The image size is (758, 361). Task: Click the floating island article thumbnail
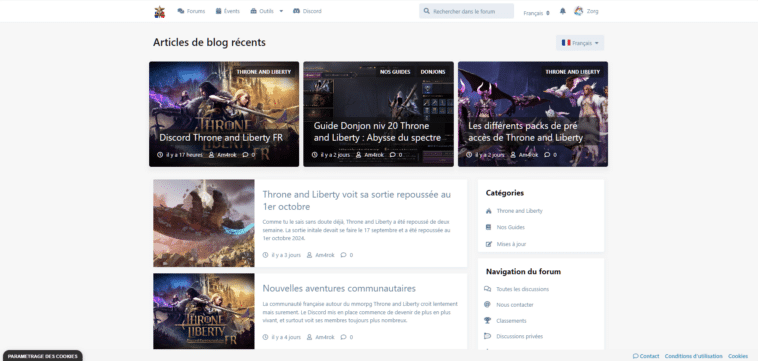point(204,223)
